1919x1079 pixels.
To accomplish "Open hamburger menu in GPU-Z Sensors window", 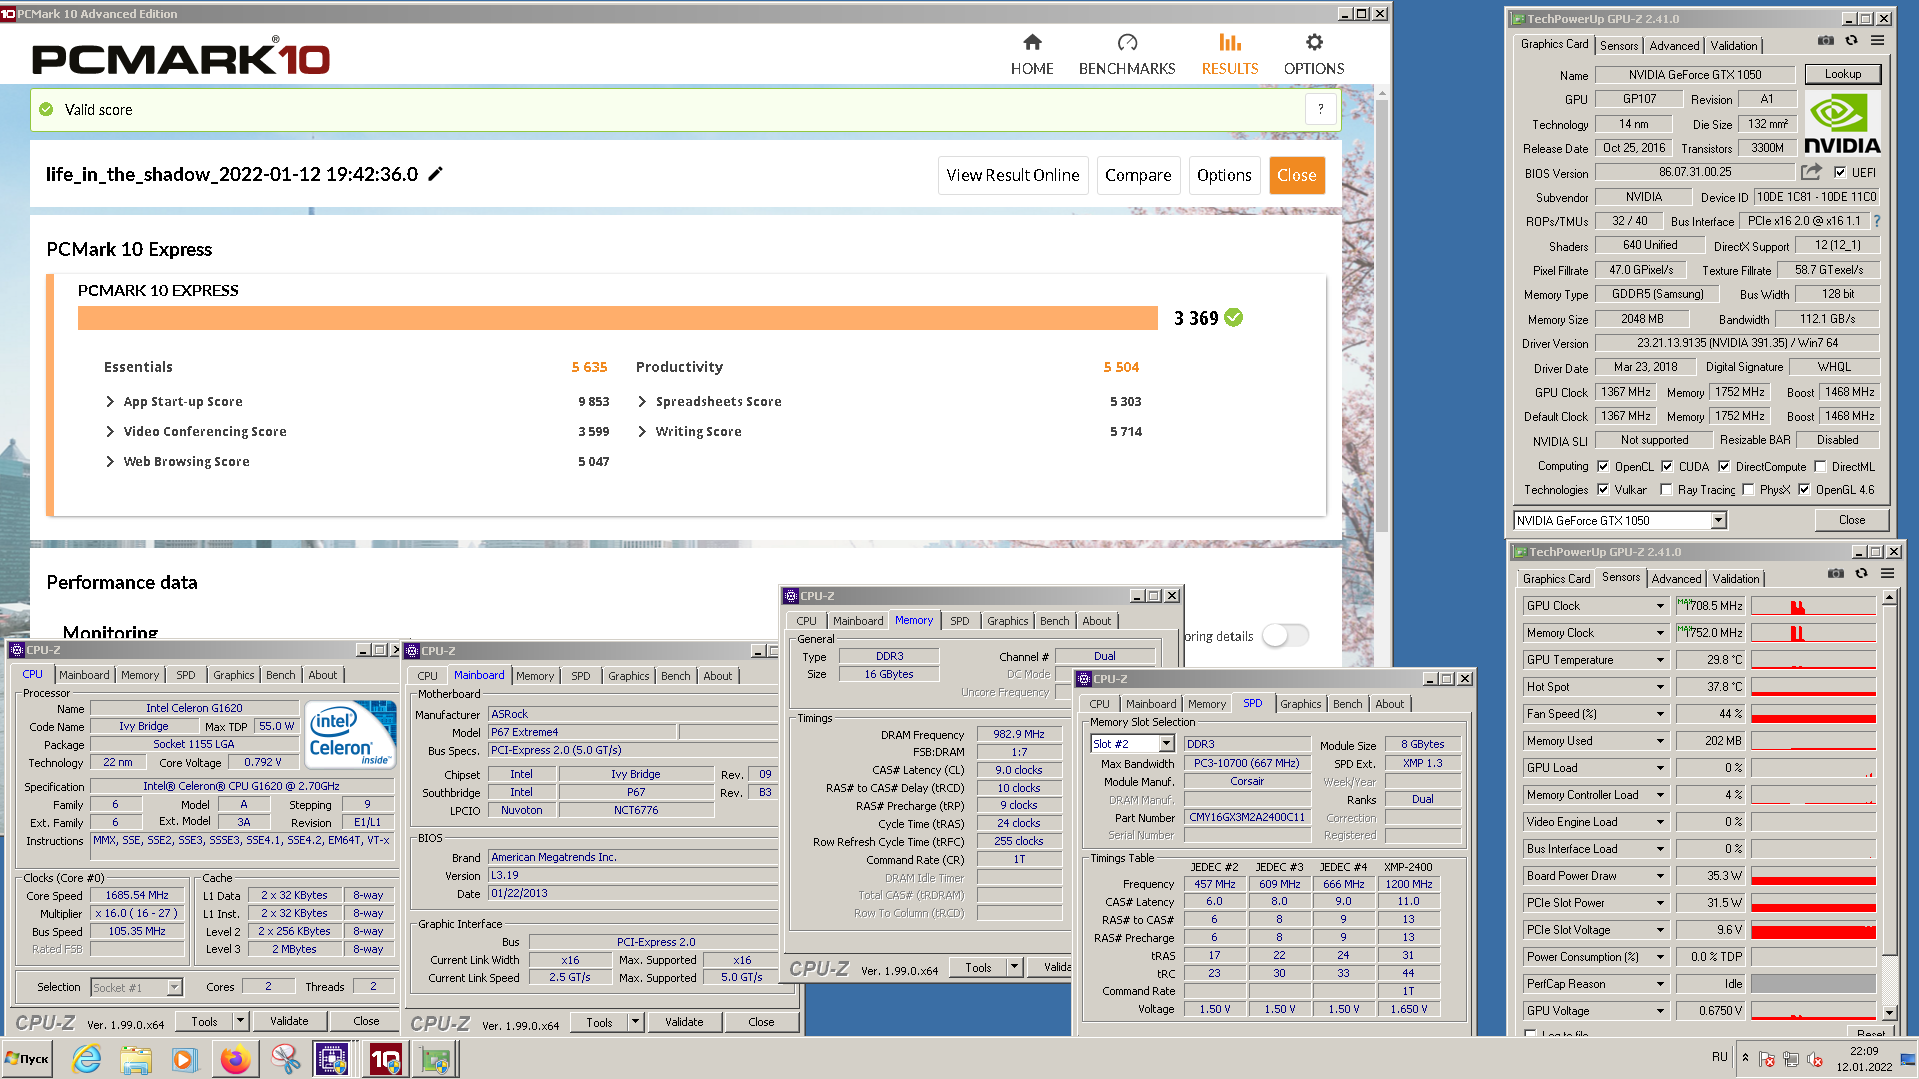I will 1887,574.
